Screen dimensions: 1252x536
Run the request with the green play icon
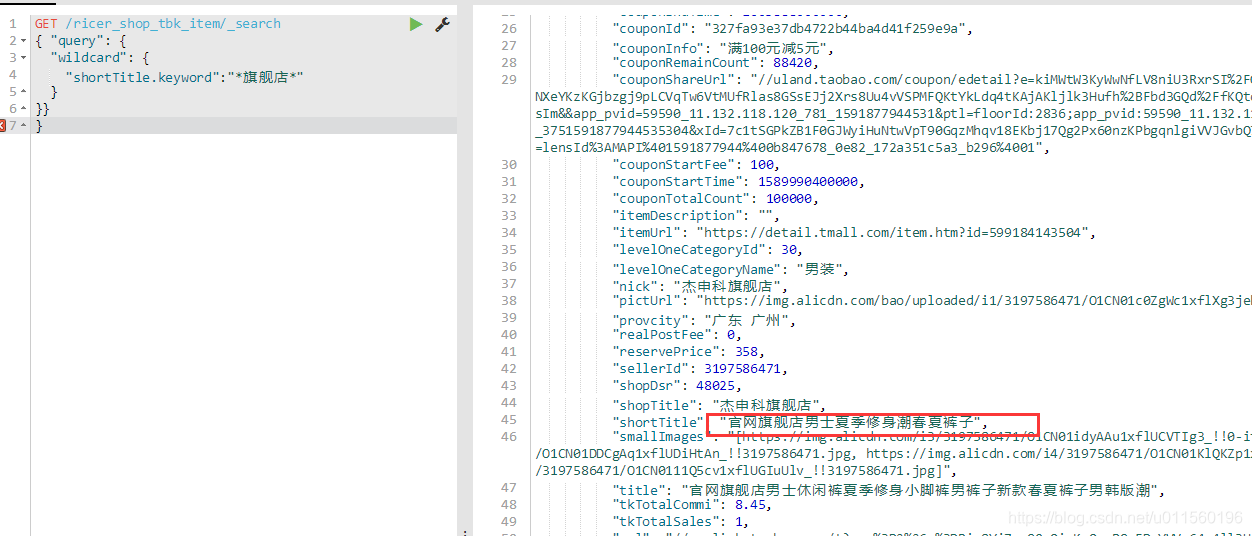(x=416, y=24)
